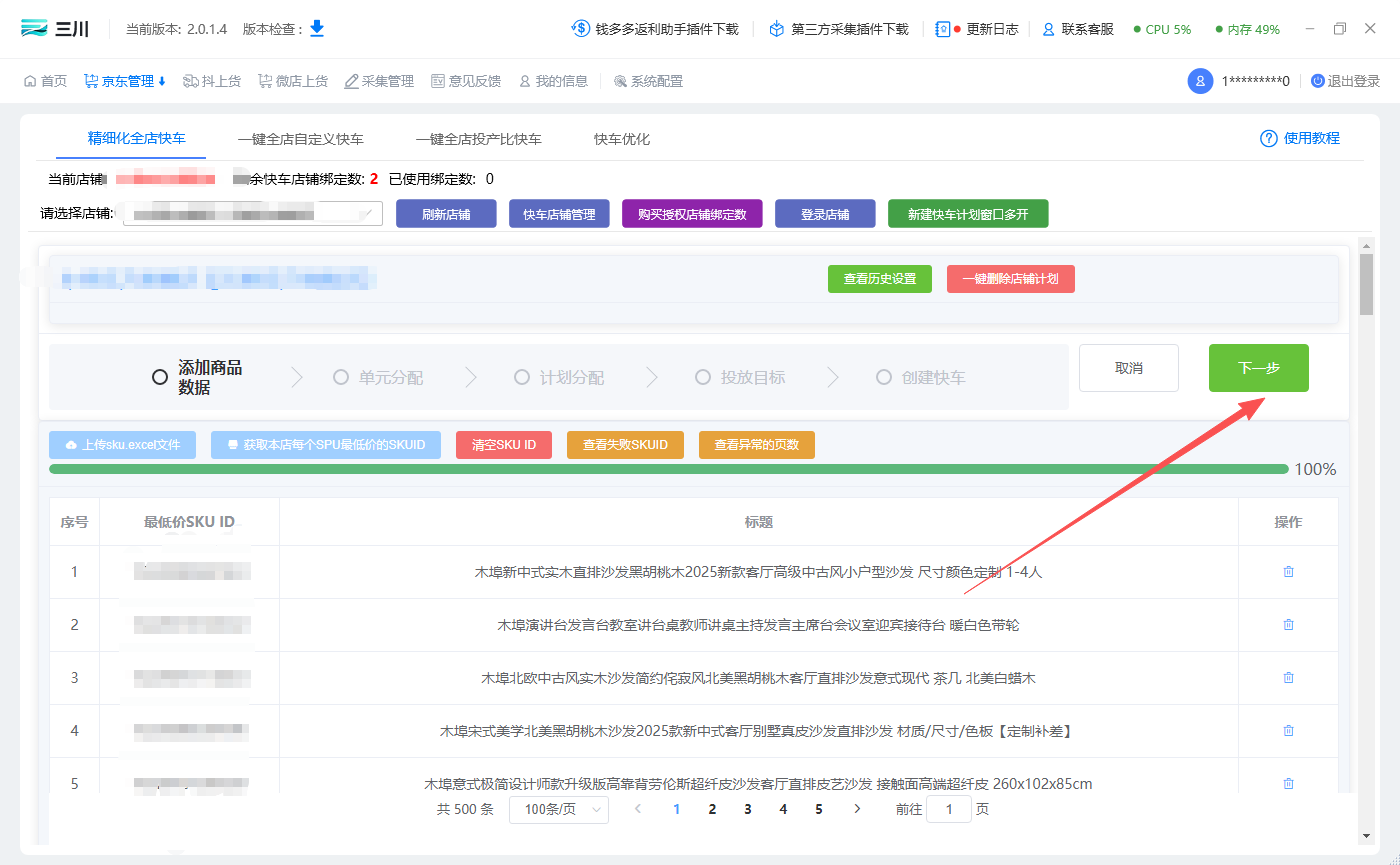1400x865 pixels.
Task: Switch to 快车优化 tab
Action: [622, 139]
